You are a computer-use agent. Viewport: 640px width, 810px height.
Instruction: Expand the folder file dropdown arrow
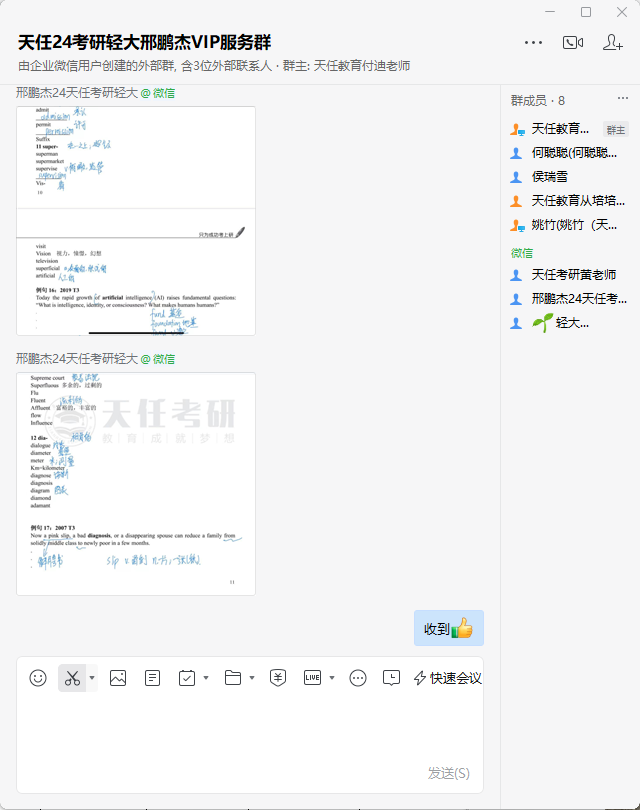click(252, 678)
